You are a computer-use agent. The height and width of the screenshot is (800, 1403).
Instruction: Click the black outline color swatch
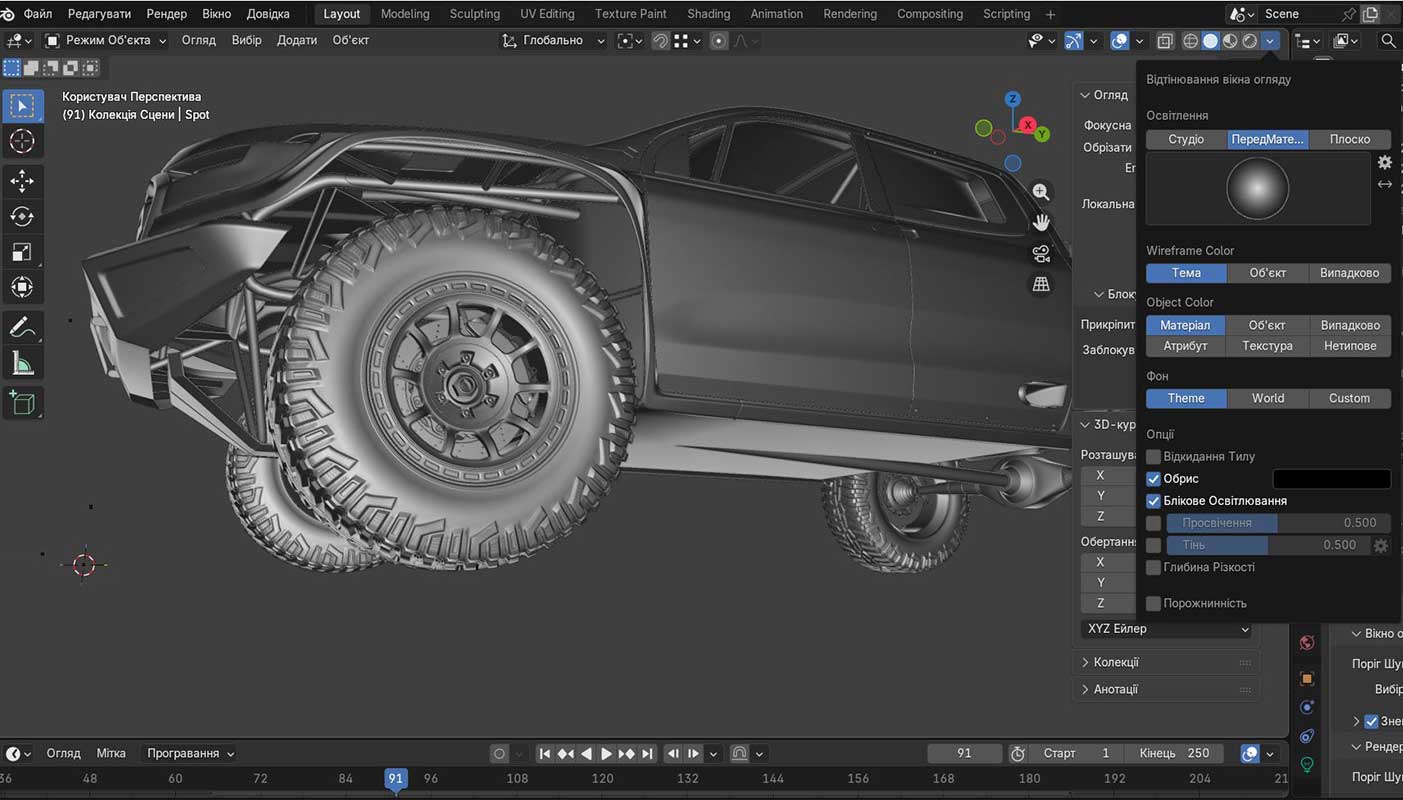click(x=1330, y=479)
